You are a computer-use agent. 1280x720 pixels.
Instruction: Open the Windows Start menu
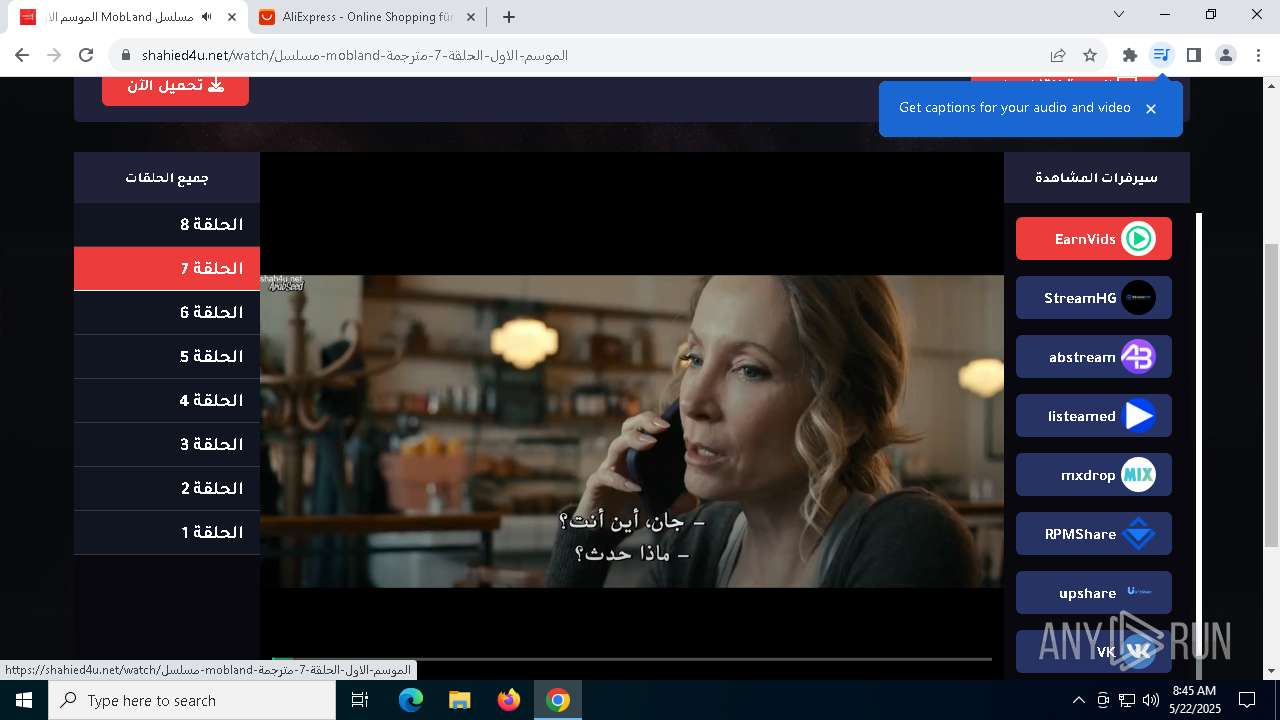coord(24,700)
